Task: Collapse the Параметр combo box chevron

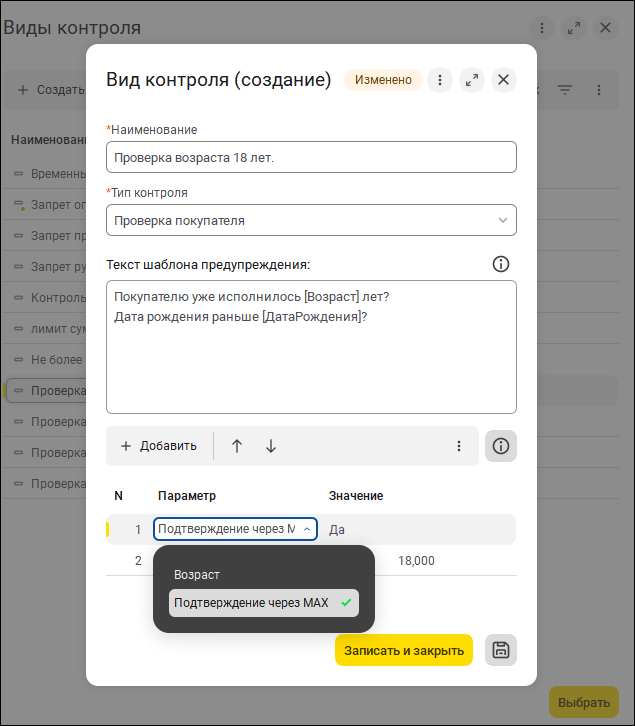Action: coord(307,529)
